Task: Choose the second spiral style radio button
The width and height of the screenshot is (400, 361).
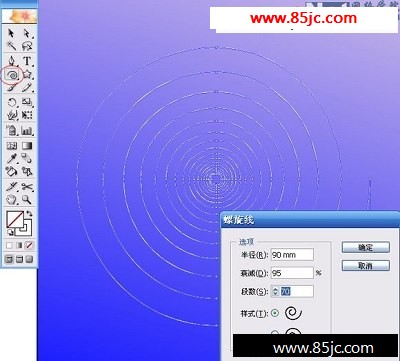Action: (x=275, y=333)
